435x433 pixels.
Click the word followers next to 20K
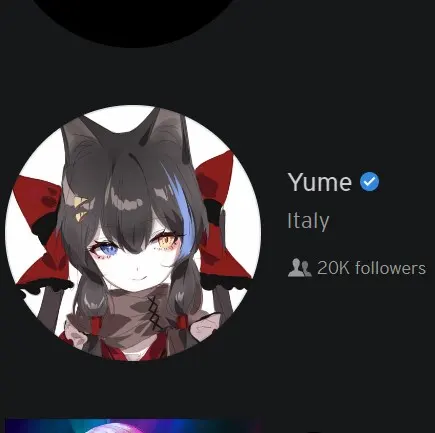[x=391, y=268]
